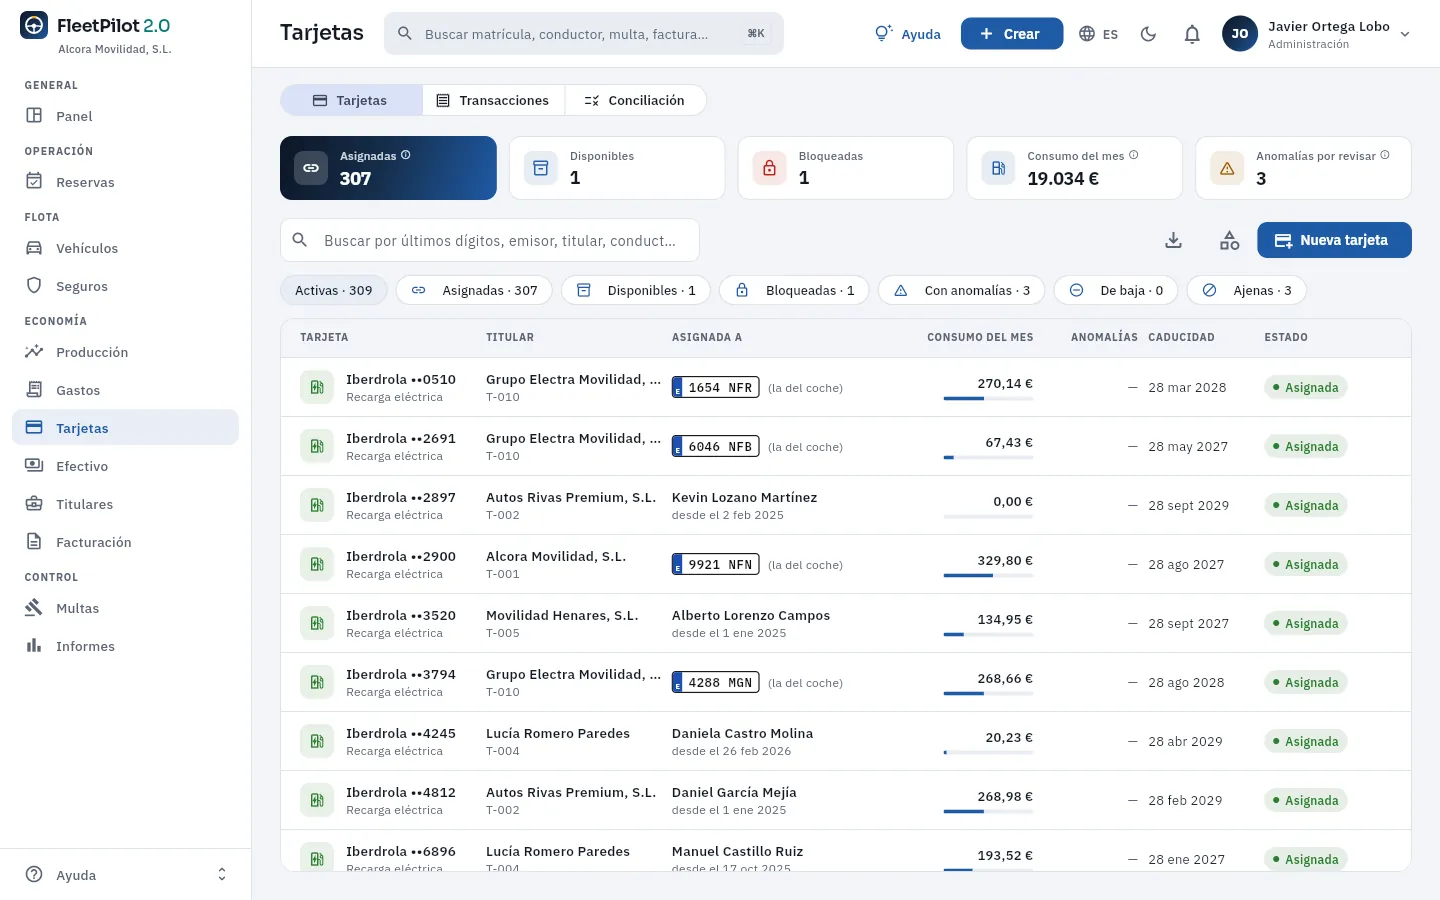
Task: Click the consumption bar for Iberdrola ••2900
Action: 988,575
